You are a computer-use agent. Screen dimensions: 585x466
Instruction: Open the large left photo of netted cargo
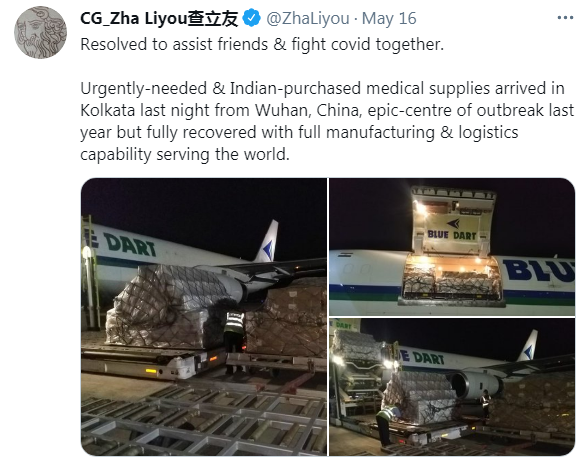tap(204, 317)
